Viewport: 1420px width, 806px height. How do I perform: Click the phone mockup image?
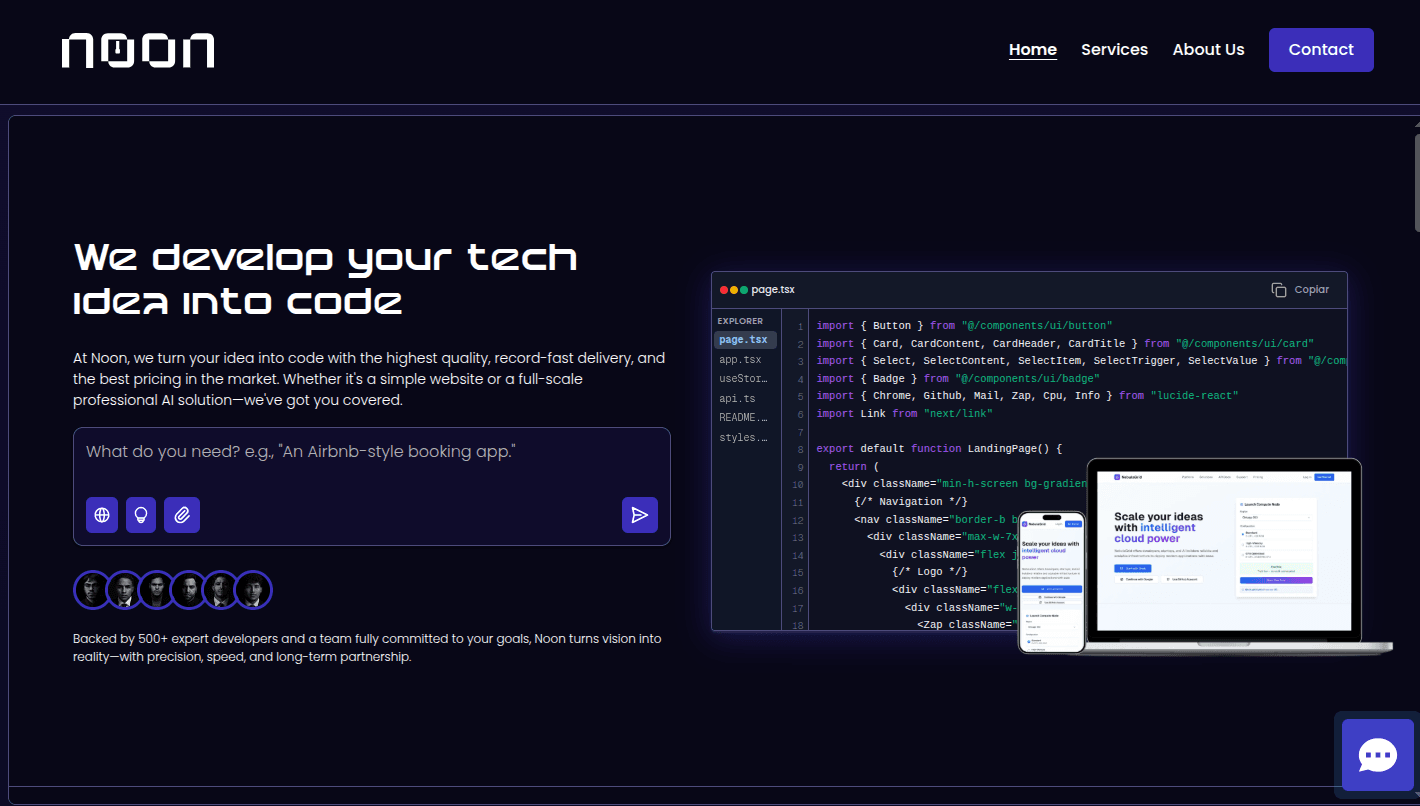point(1051,582)
